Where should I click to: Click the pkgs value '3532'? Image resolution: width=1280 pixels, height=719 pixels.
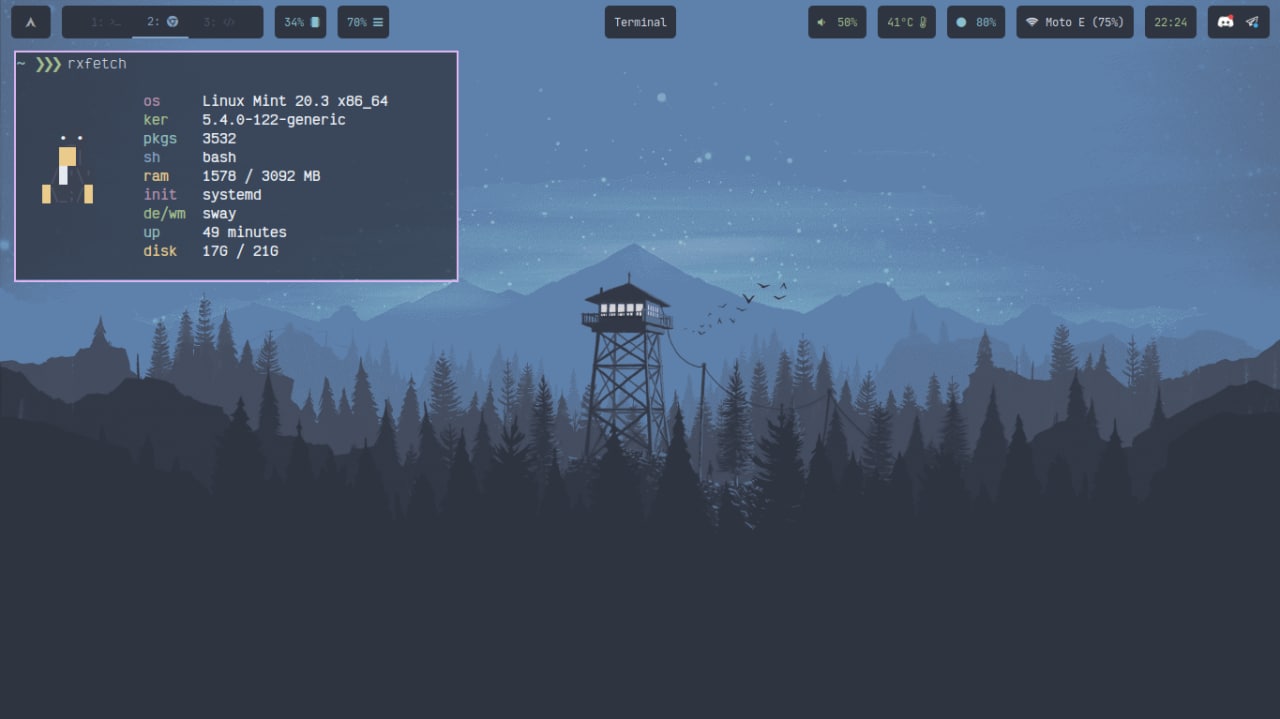pyautogui.click(x=219, y=139)
